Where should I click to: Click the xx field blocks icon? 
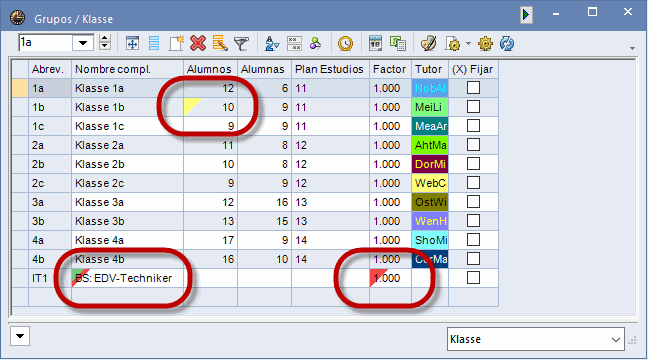tap(294, 43)
